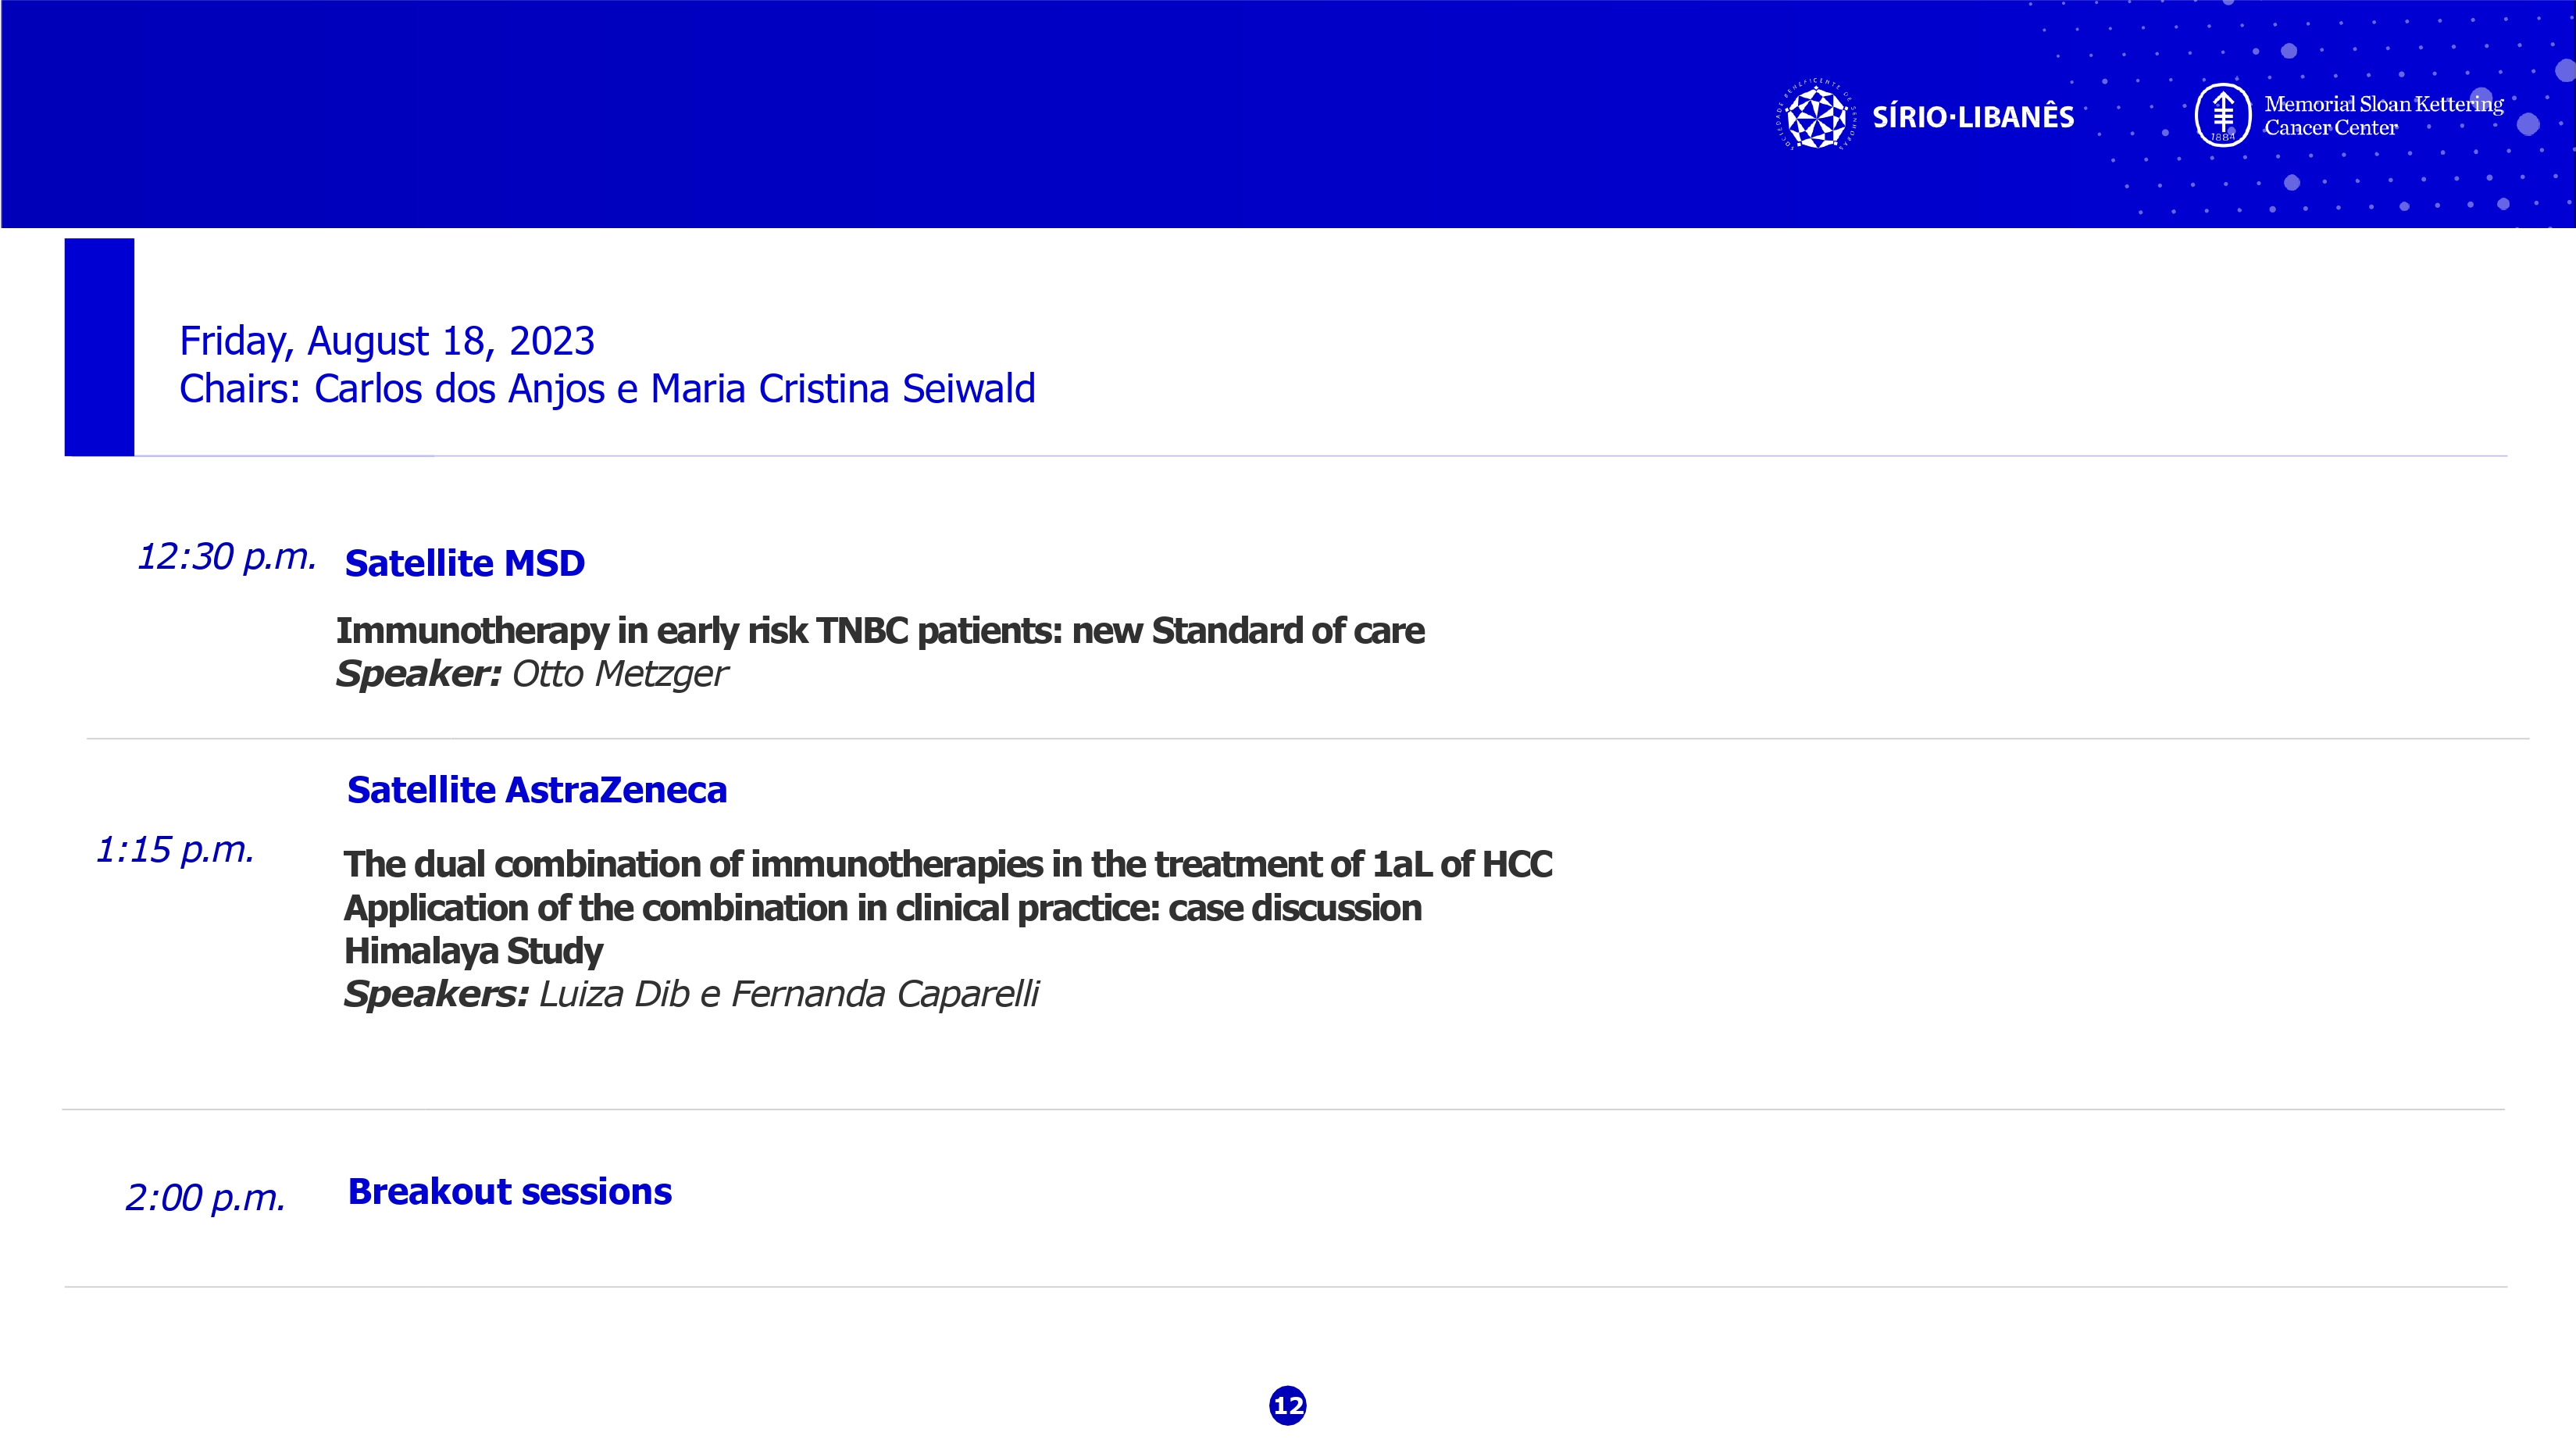
Task: Click the Memorial Sloan Kettering emblem icon
Action: 2222,115
